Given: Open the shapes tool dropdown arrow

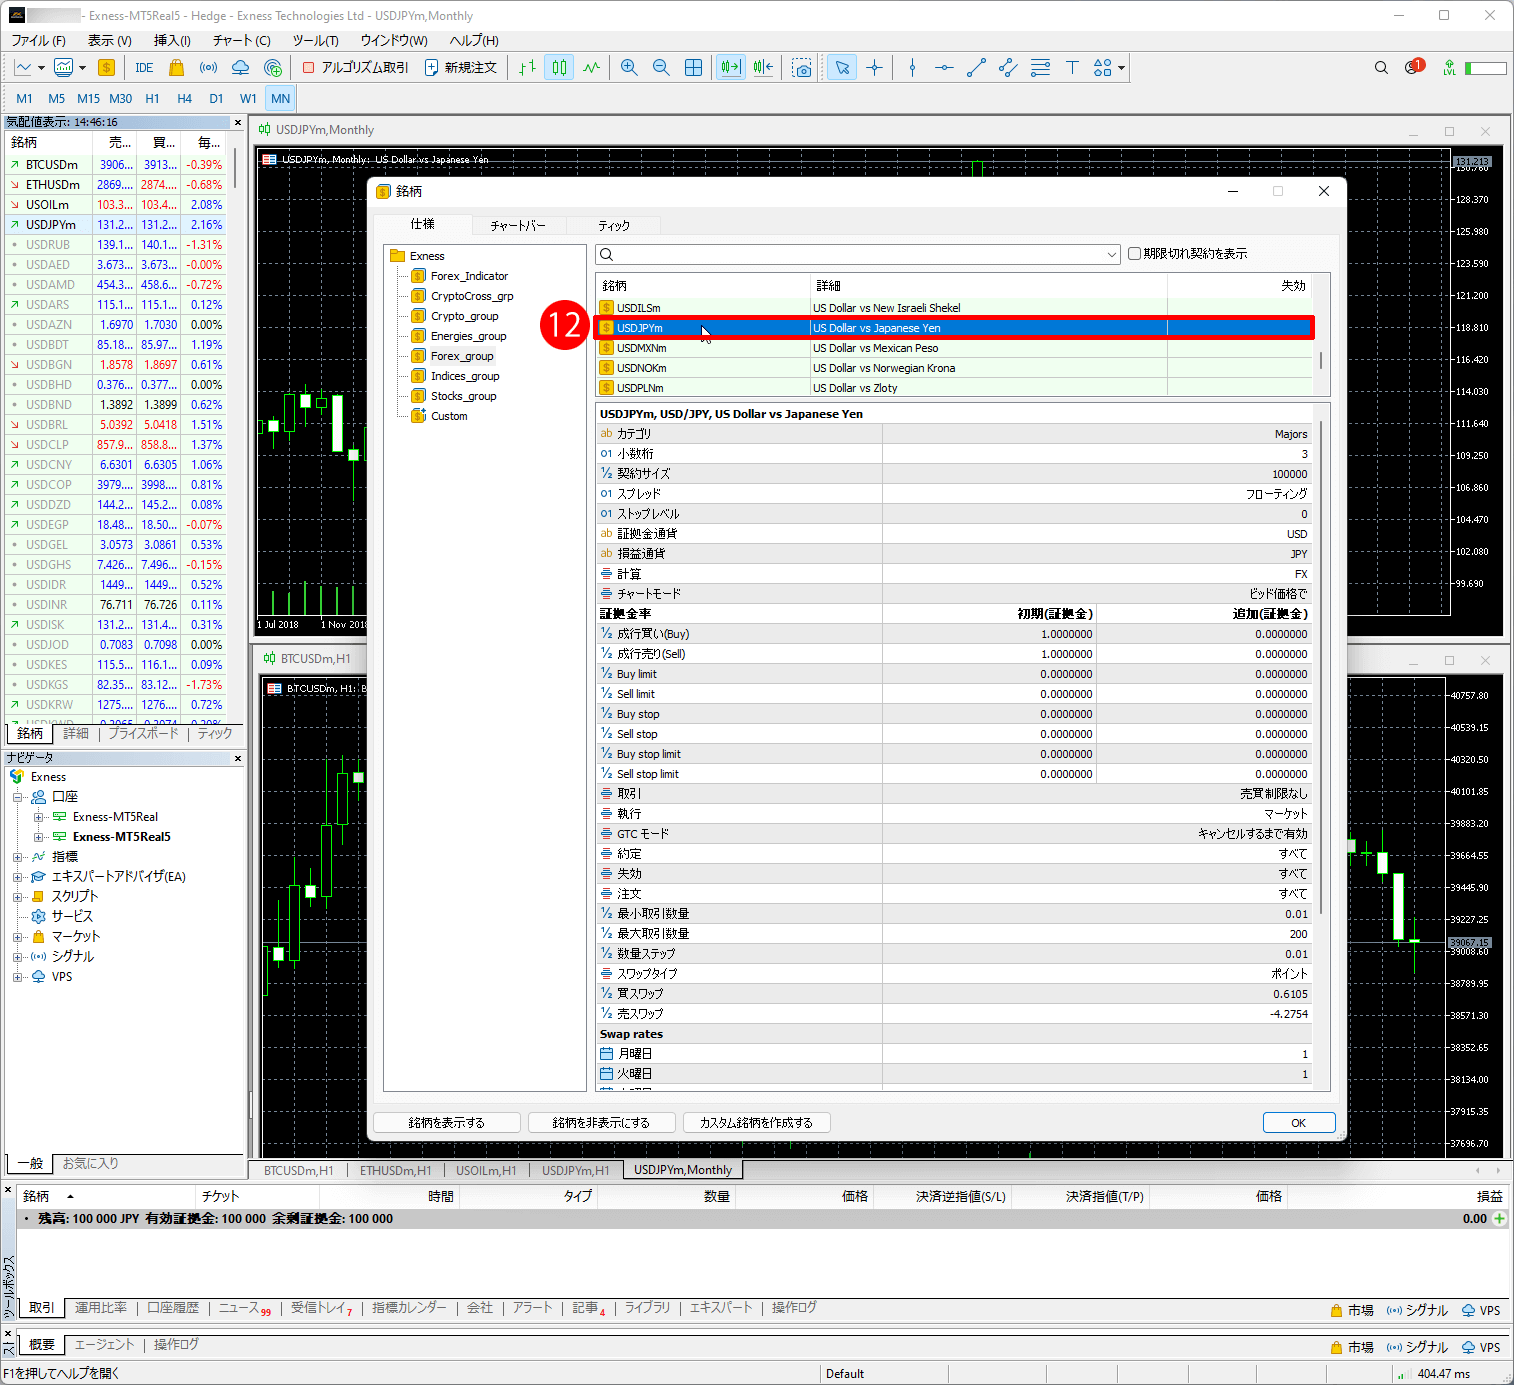Looking at the screenshot, I should pyautogui.click(x=1122, y=68).
